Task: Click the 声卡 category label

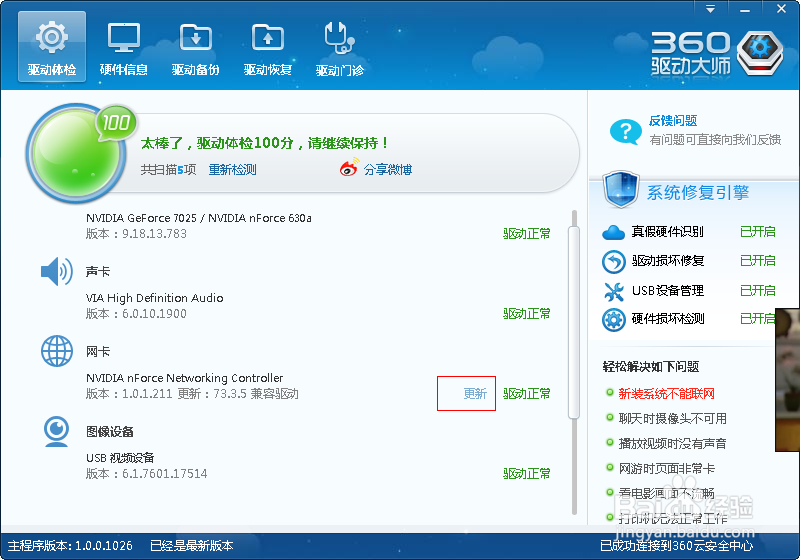Action: (x=98, y=271)
